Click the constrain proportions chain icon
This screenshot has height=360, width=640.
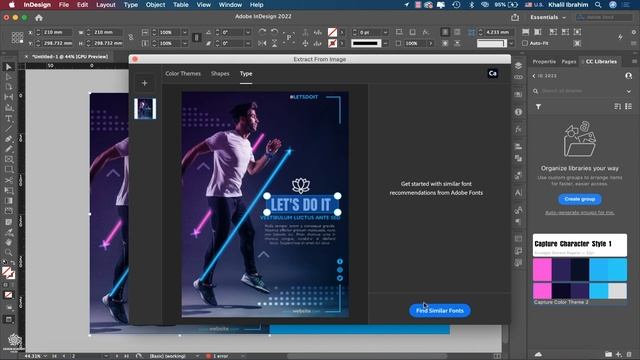click(131, 38)
